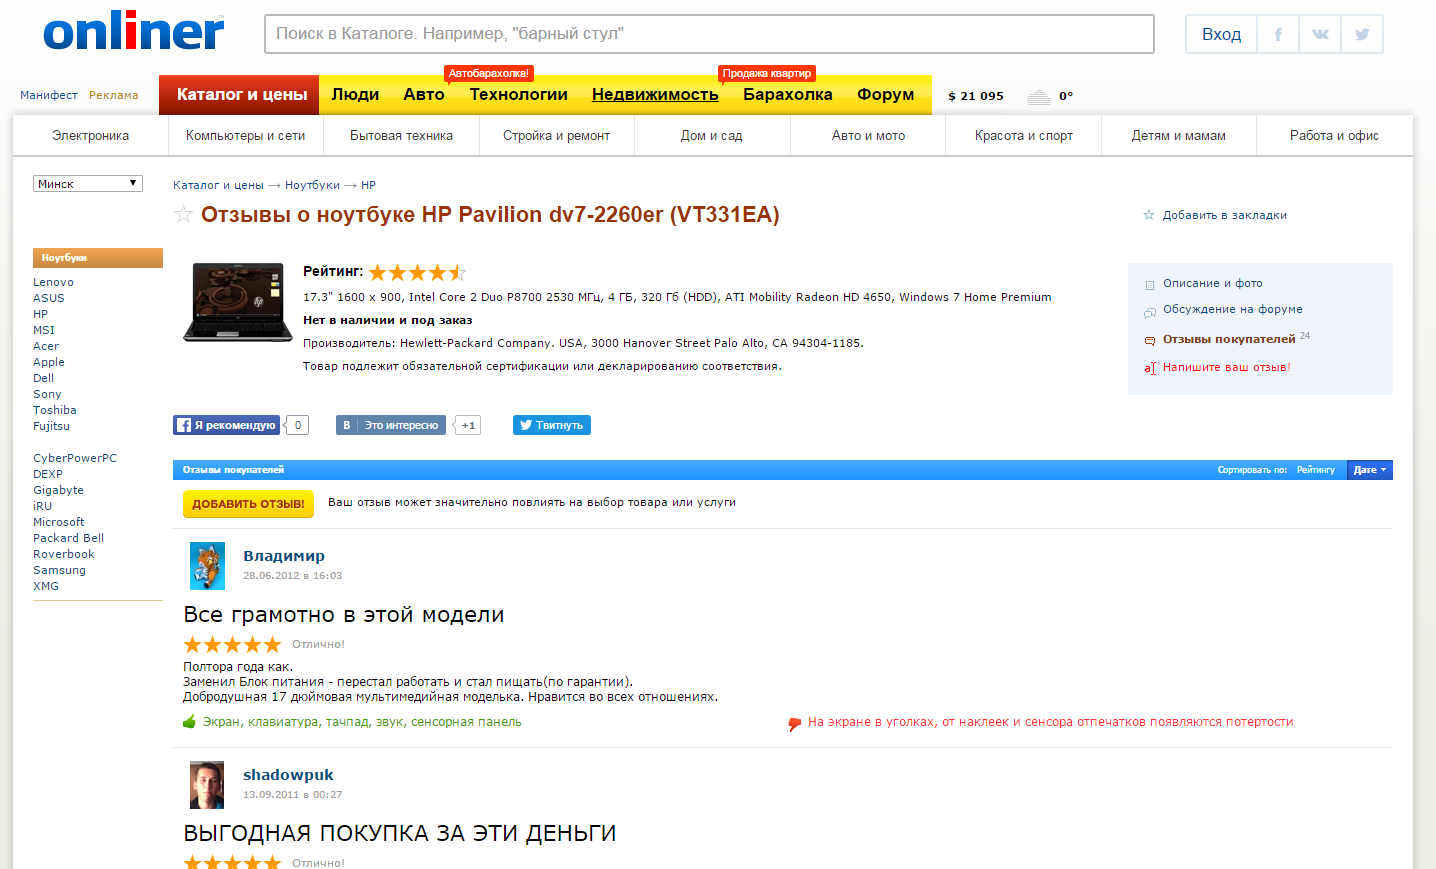The height and width of the screenshot is (869, 1436).
Task: Click the catalog search input field
Action: click(x=708, y=34)
